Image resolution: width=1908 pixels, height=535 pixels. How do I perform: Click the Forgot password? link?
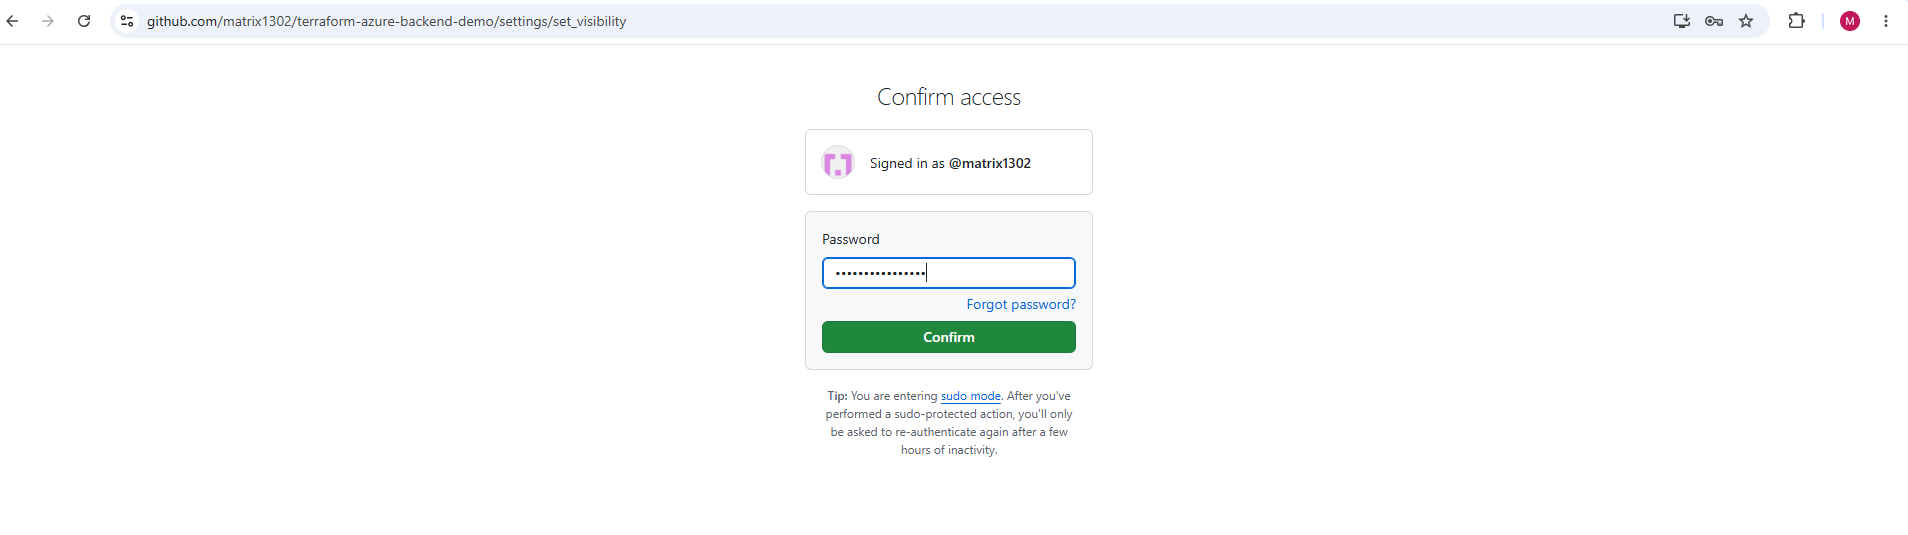coord(1021,304)
